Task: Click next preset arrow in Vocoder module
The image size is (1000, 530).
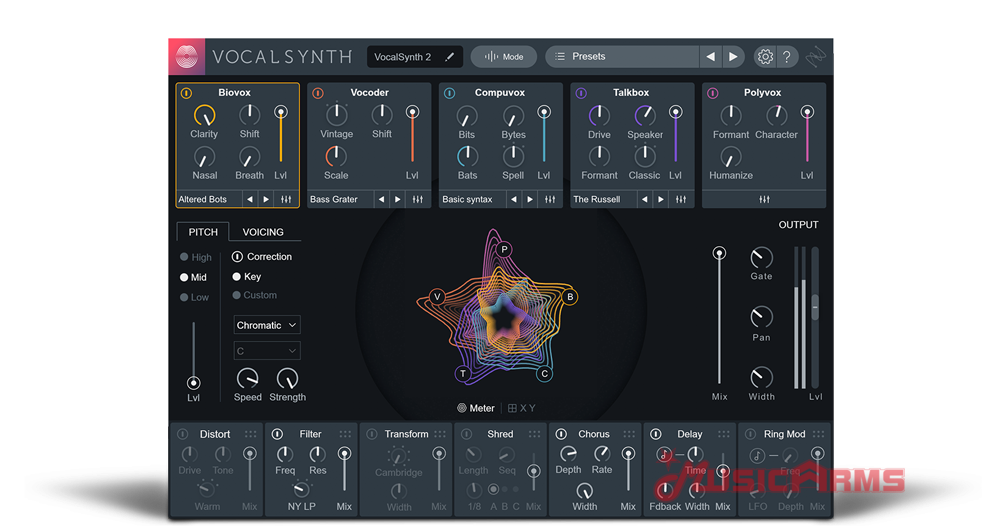Action: [x=397, y=199]
